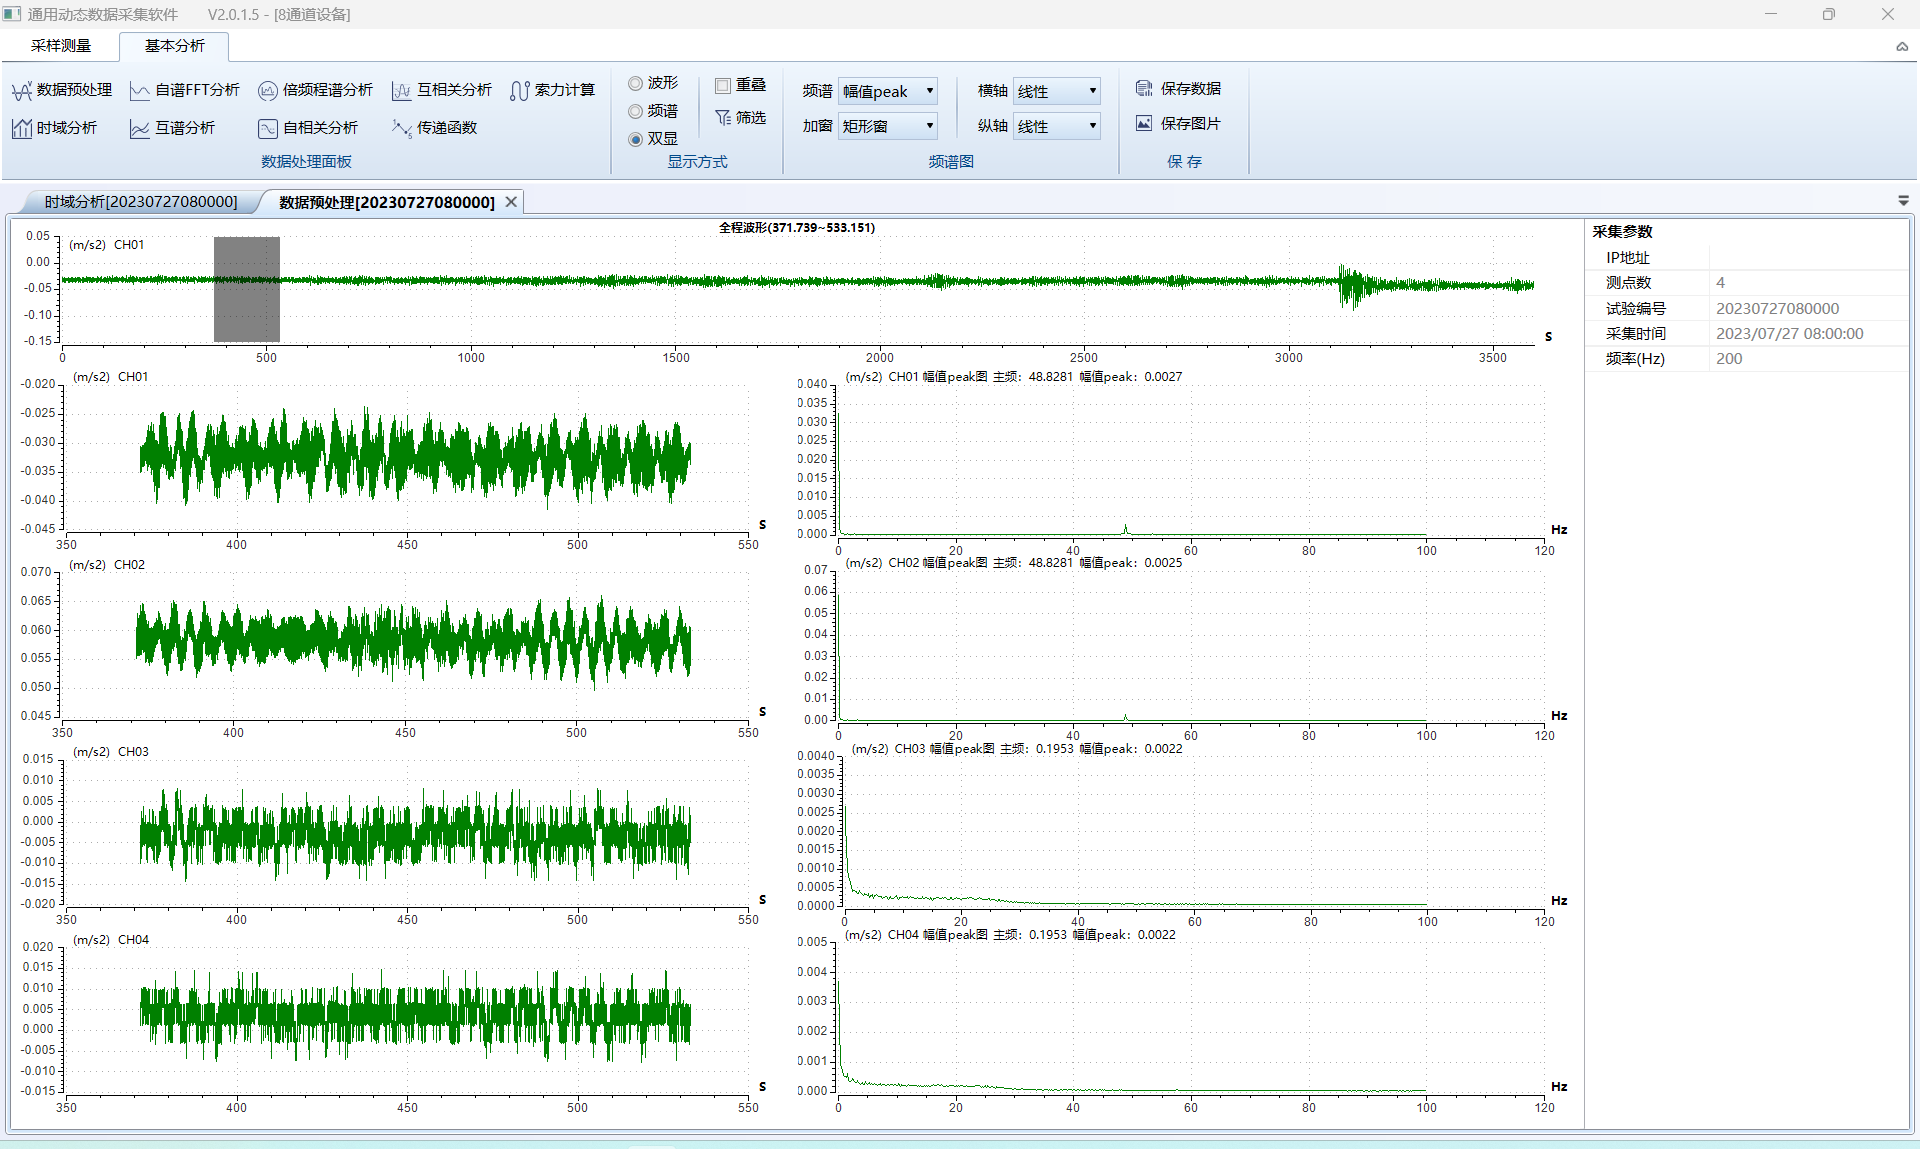Open 传递函数 transfer function tool

(x=435, y=128)
